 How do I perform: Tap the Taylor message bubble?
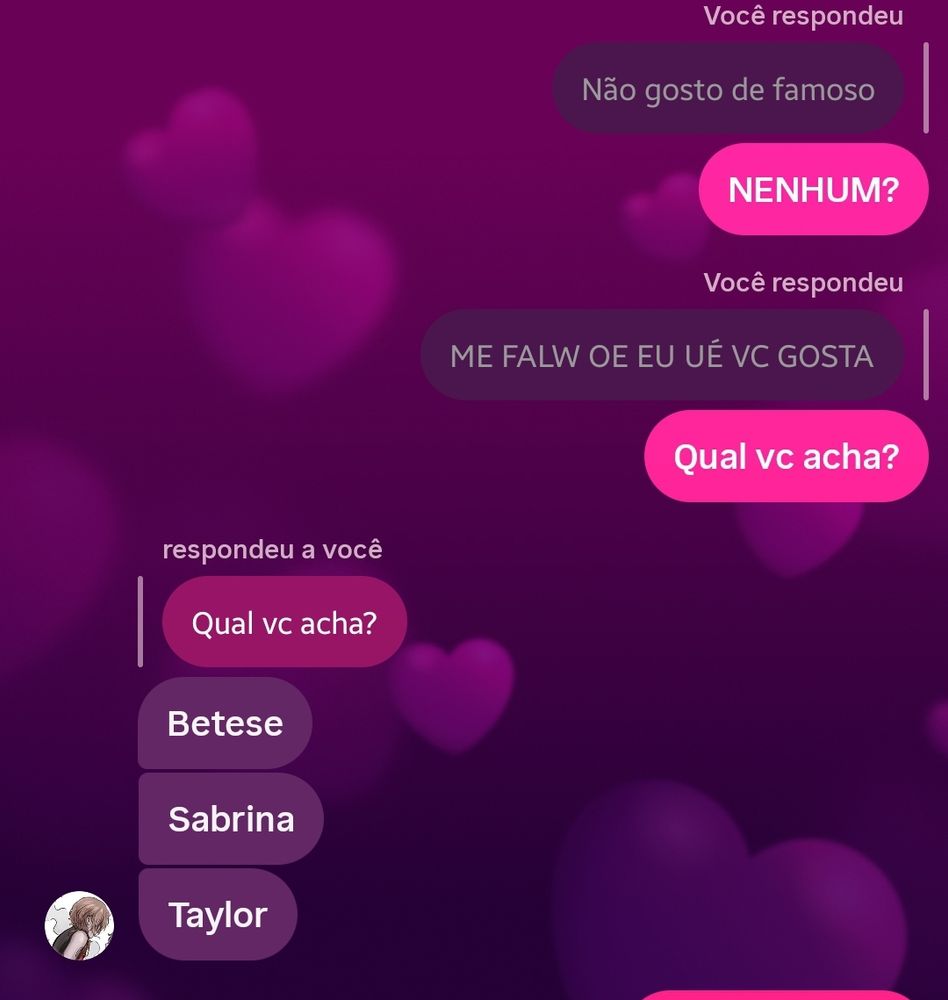tap(218, 915)
